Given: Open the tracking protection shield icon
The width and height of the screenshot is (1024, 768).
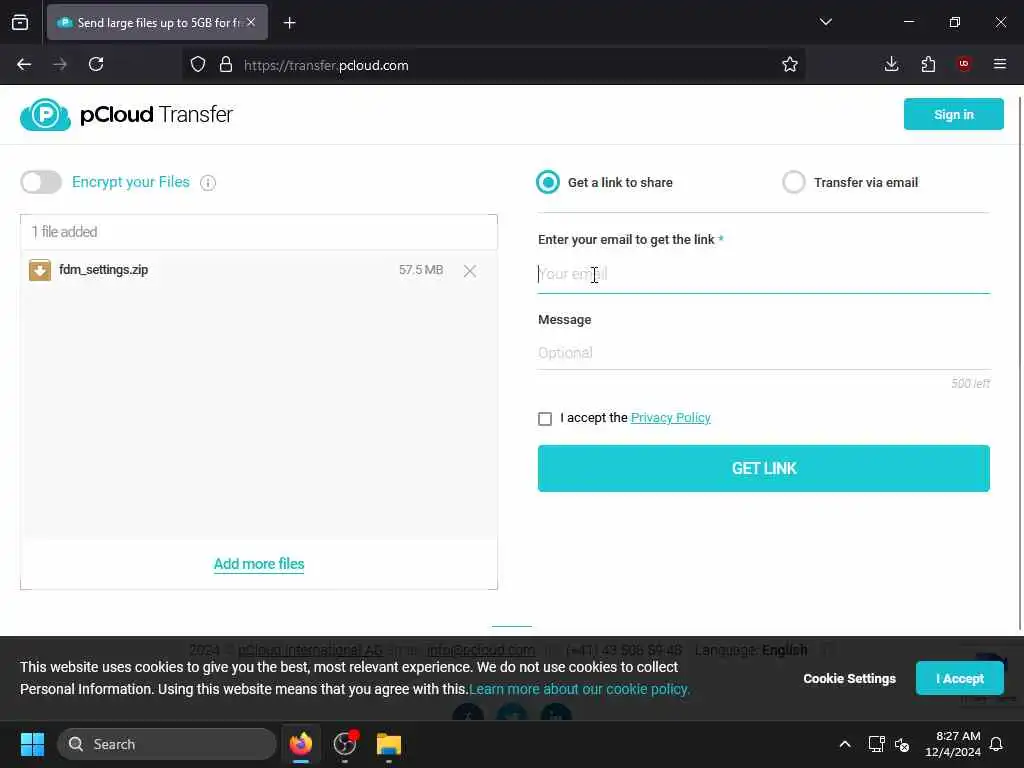Looking at the screenshot, I should click(198, 65).
